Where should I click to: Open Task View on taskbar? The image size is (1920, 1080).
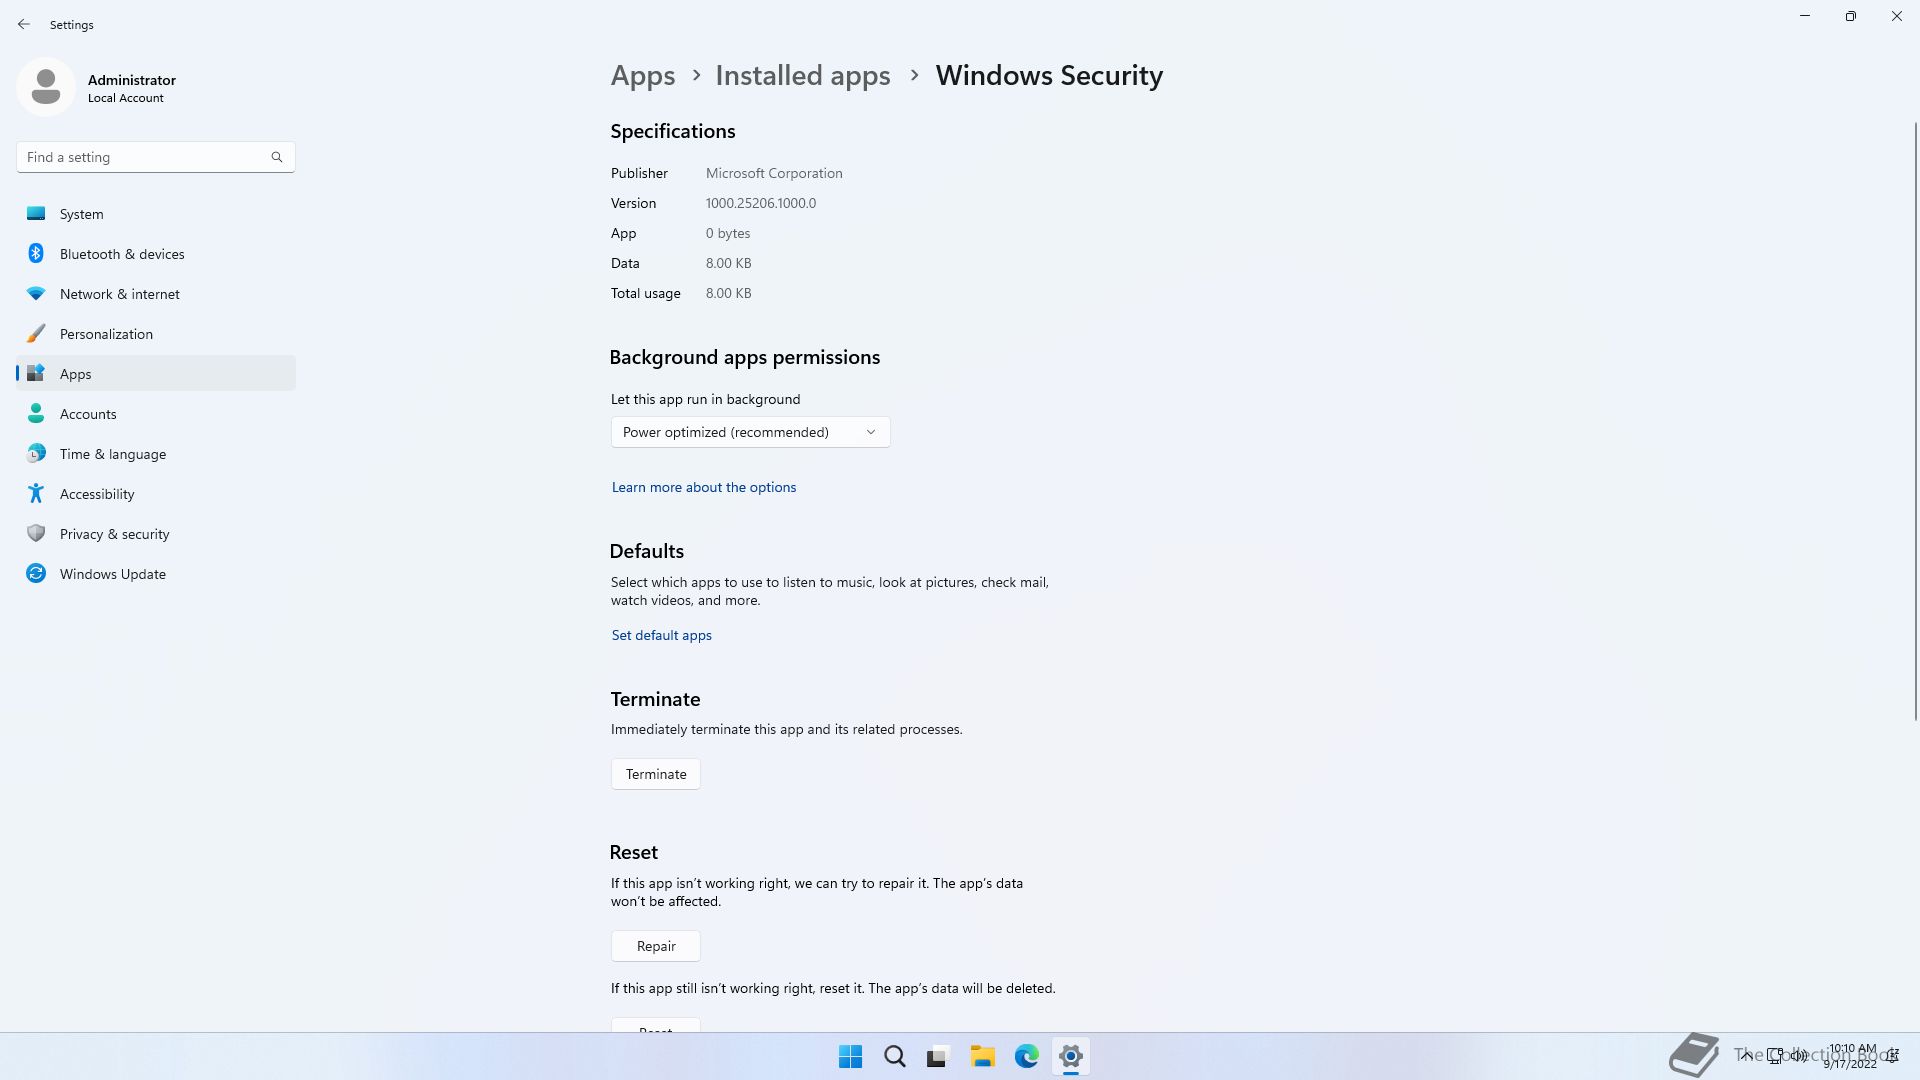tap(938, 1056)
